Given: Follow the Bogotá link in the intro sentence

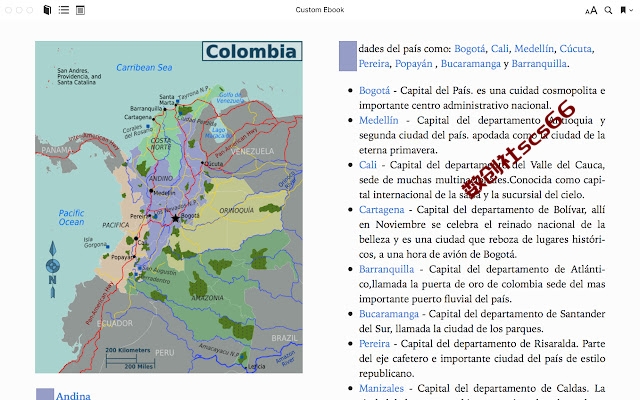Looking at the screenshot, I should (x=469, y=49).
